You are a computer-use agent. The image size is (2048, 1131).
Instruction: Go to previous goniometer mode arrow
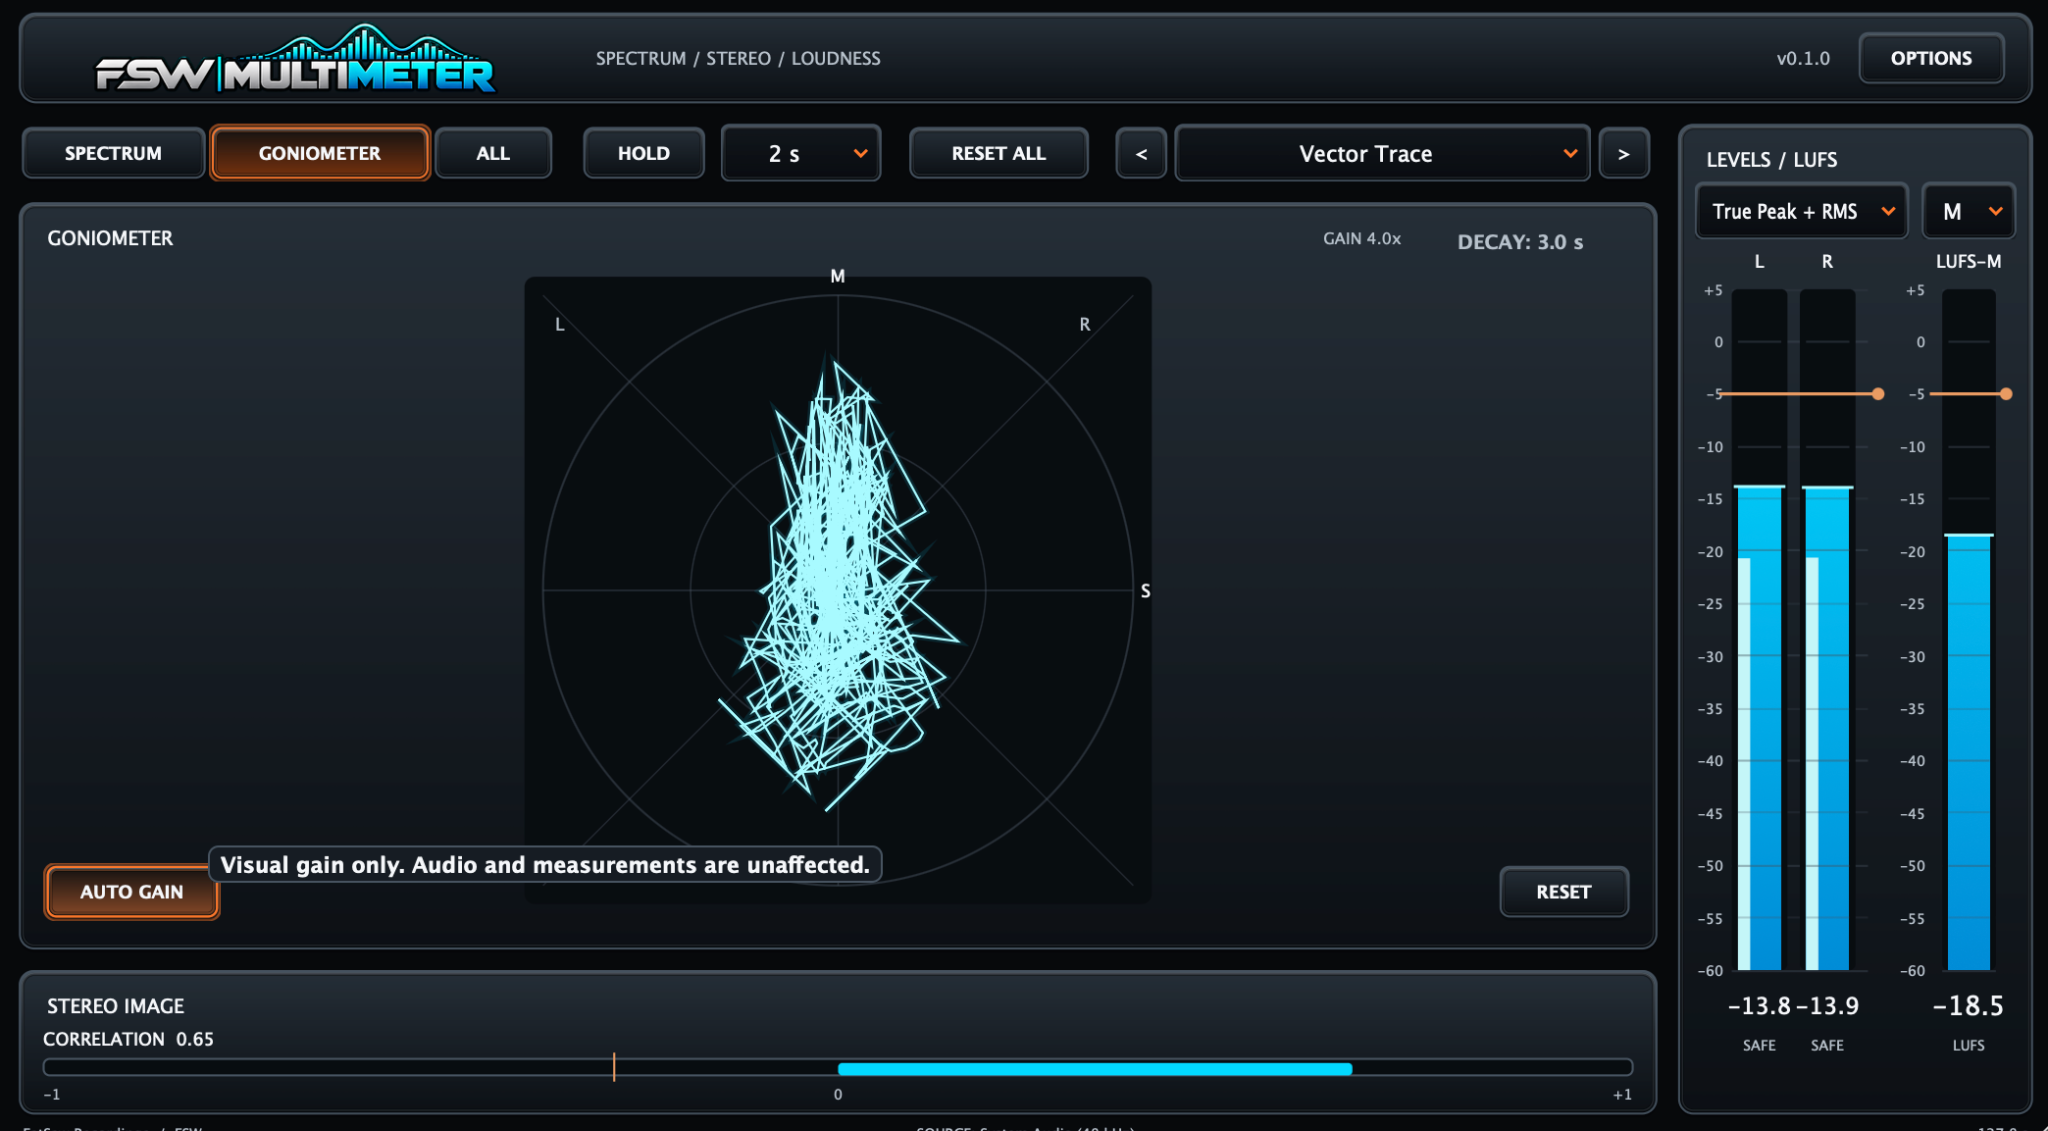(x=1141, y=154)
